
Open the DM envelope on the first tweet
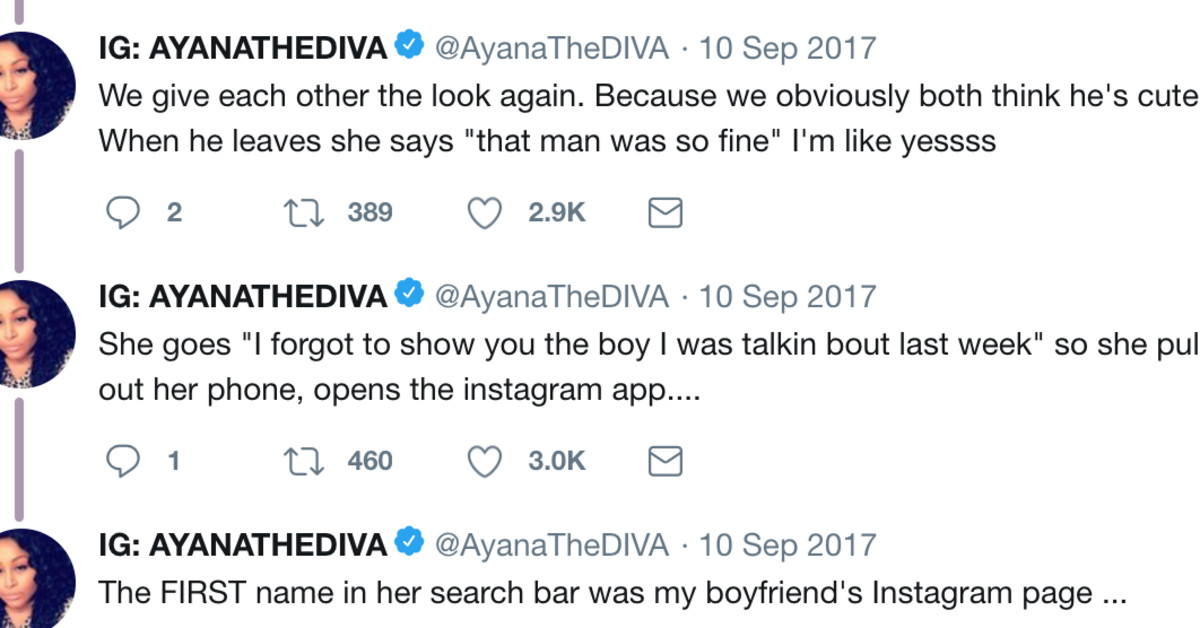(665, 212)
